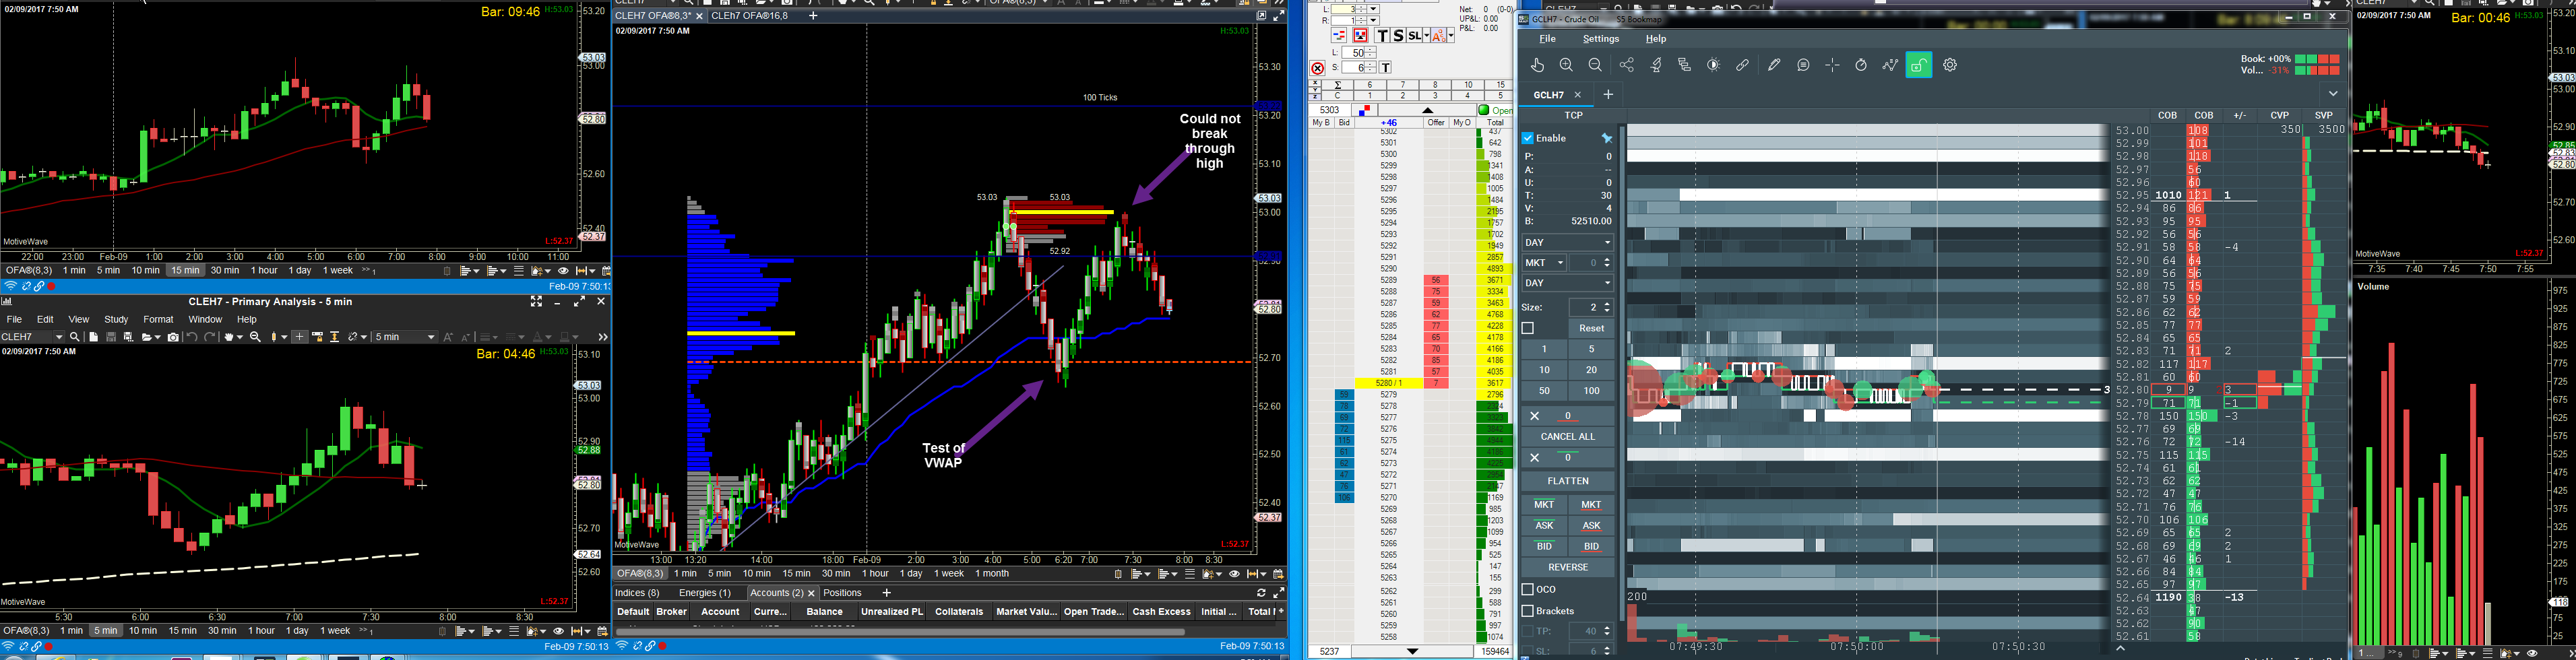Click the Vol imbalance color bar

[2317, 71]
